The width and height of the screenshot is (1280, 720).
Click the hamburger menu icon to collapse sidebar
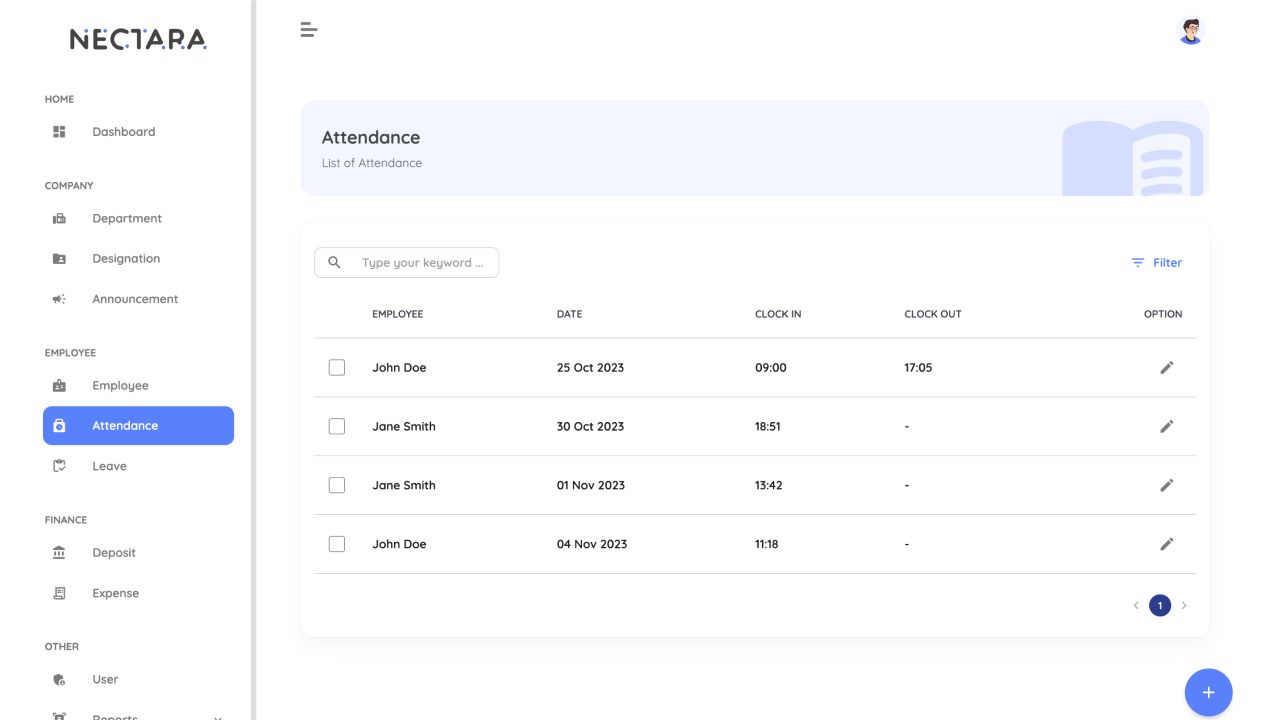pyautogui.click(x=309, y=30)
